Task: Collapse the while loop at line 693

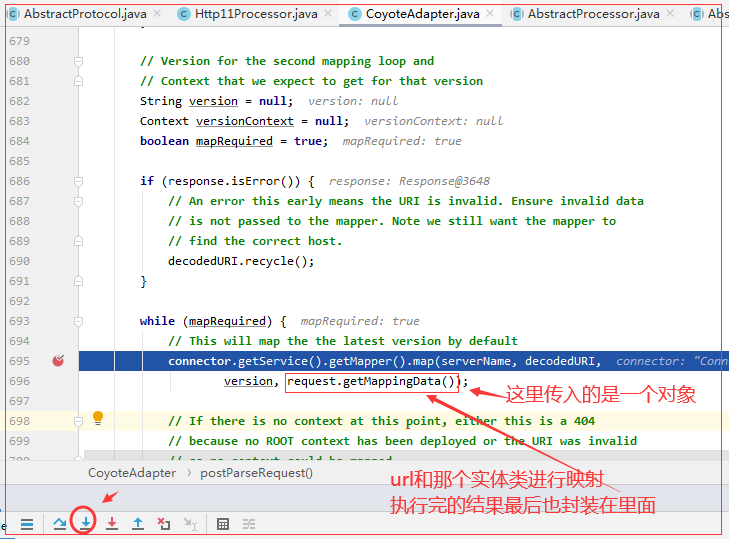Action: (79, 321)
